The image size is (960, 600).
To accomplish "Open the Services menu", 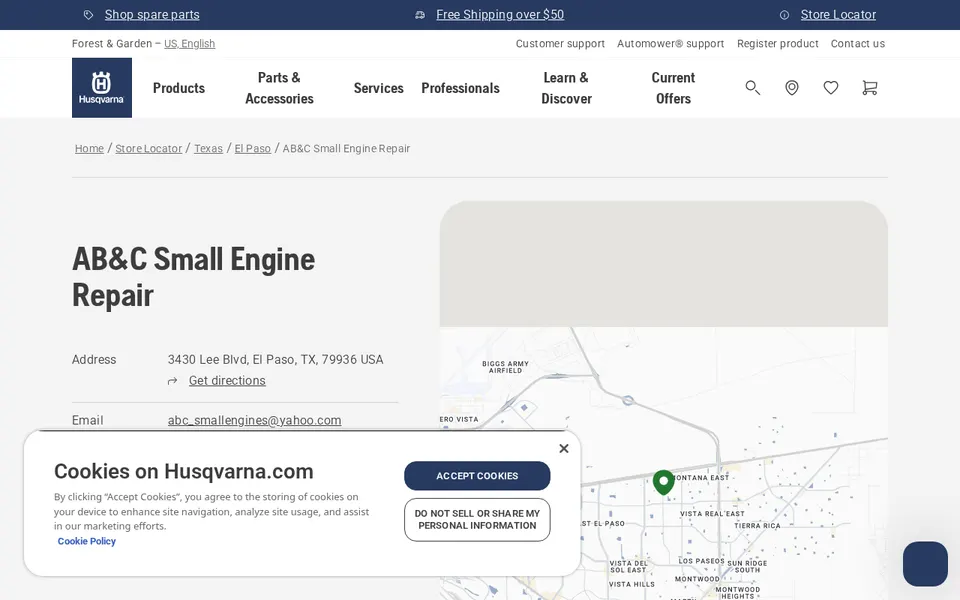I will pos(378,88).
